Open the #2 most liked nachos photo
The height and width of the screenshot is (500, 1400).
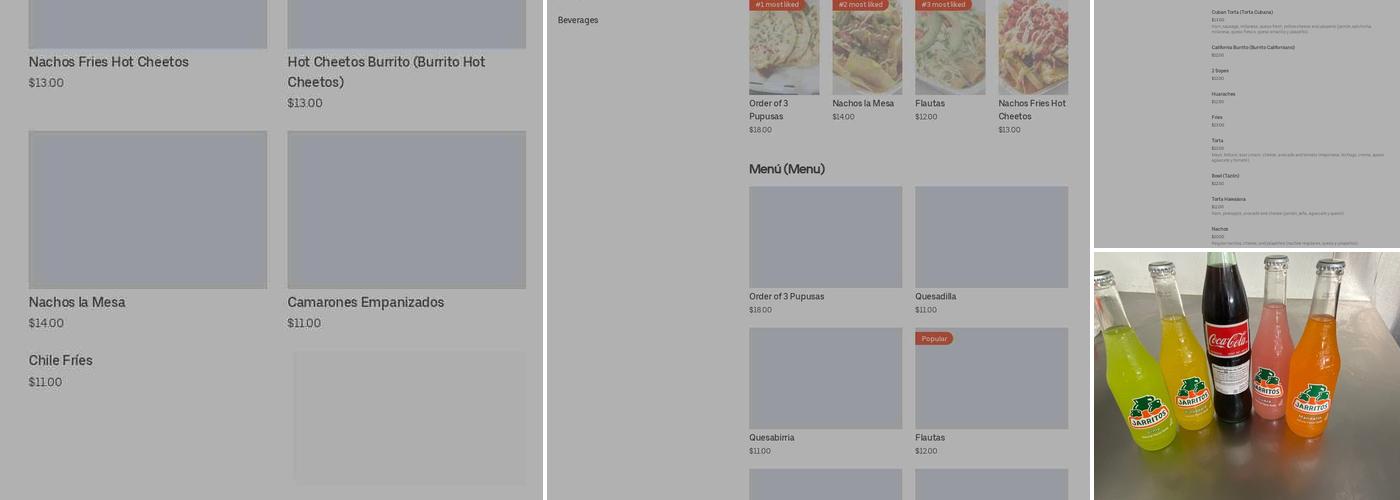[x=867, y=50]
